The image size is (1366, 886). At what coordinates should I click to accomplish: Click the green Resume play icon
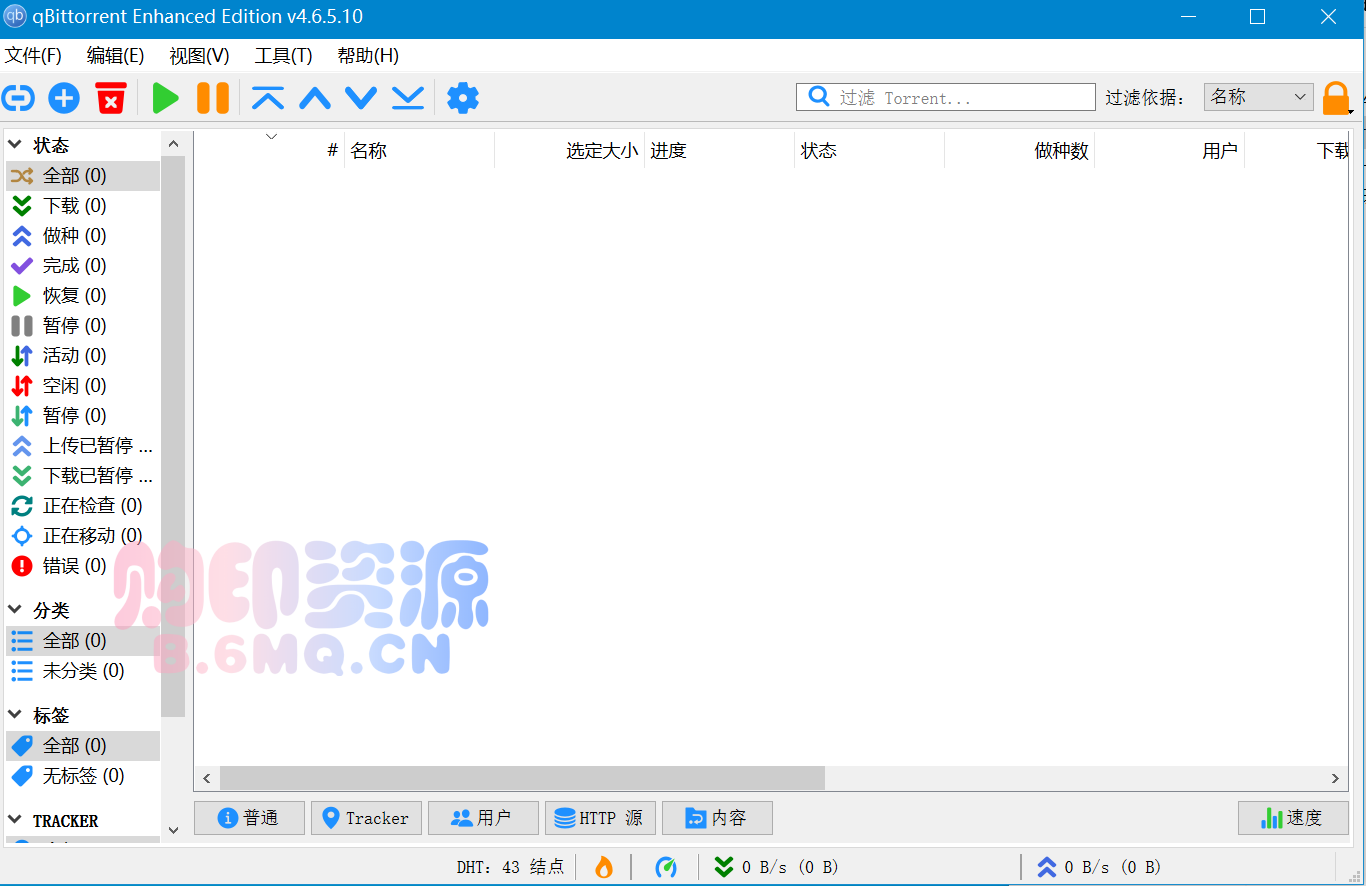point(165,98)
